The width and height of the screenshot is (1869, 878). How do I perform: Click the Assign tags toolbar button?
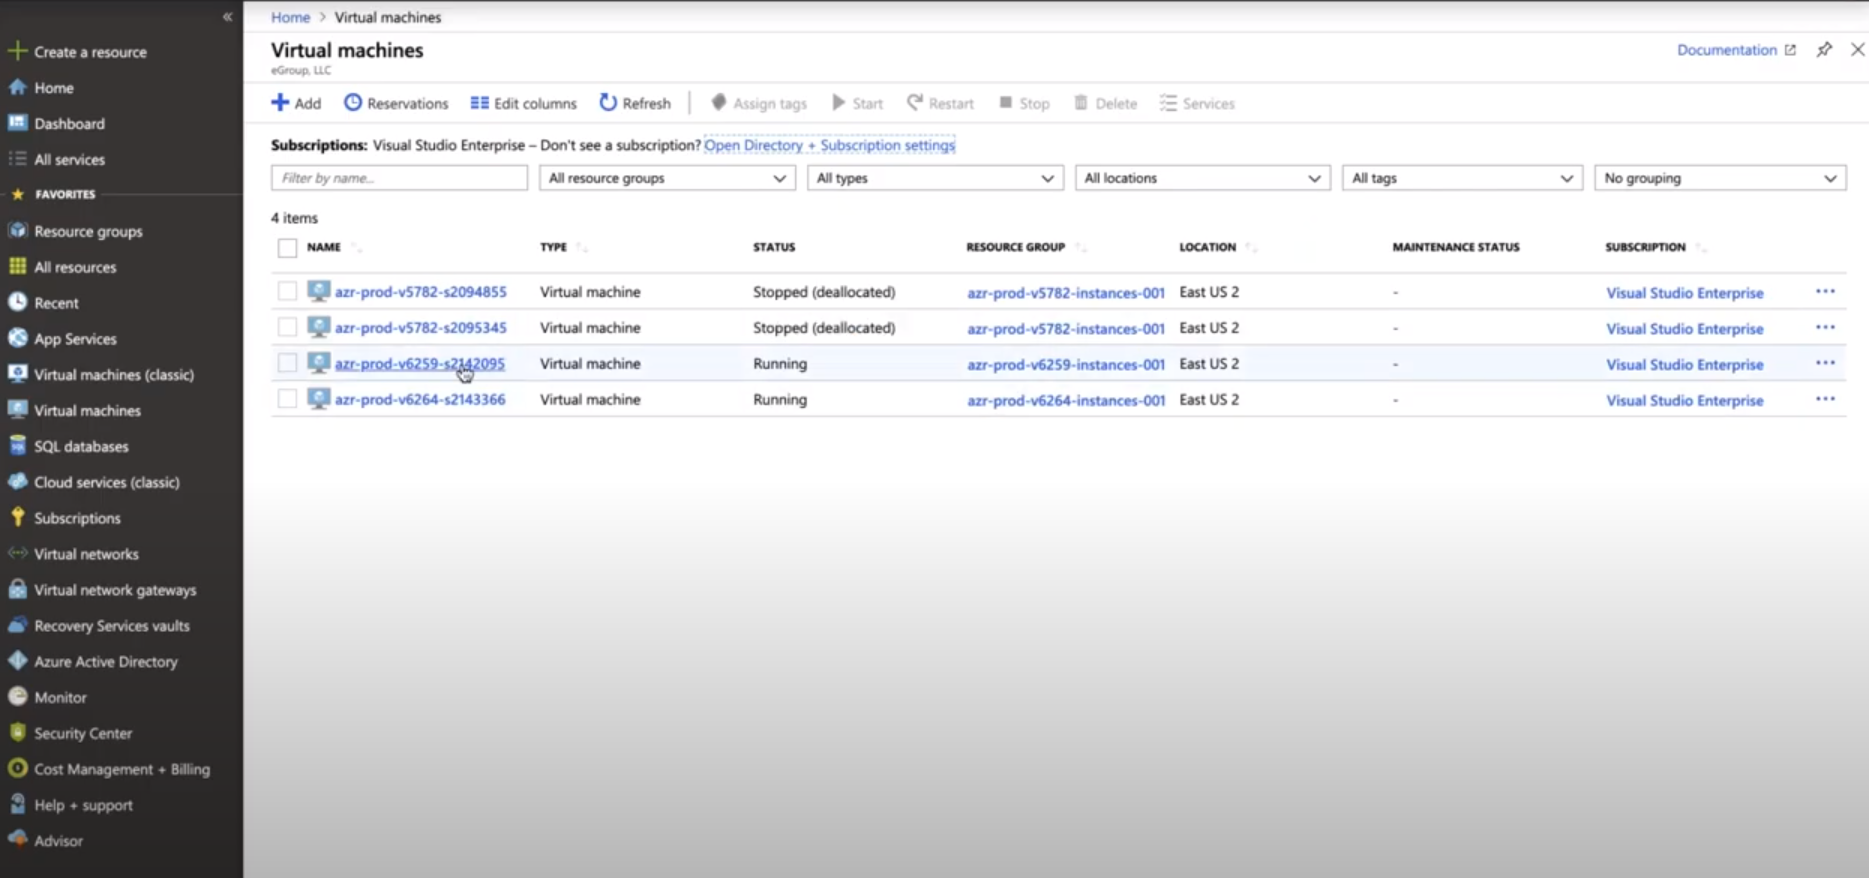[x=759, y=103]
